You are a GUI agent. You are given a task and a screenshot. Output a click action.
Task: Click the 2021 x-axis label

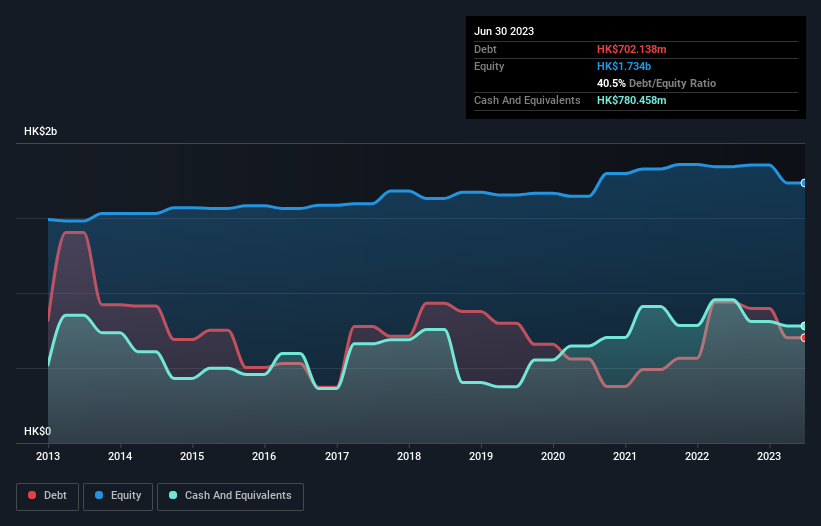[x=625, y=456]
